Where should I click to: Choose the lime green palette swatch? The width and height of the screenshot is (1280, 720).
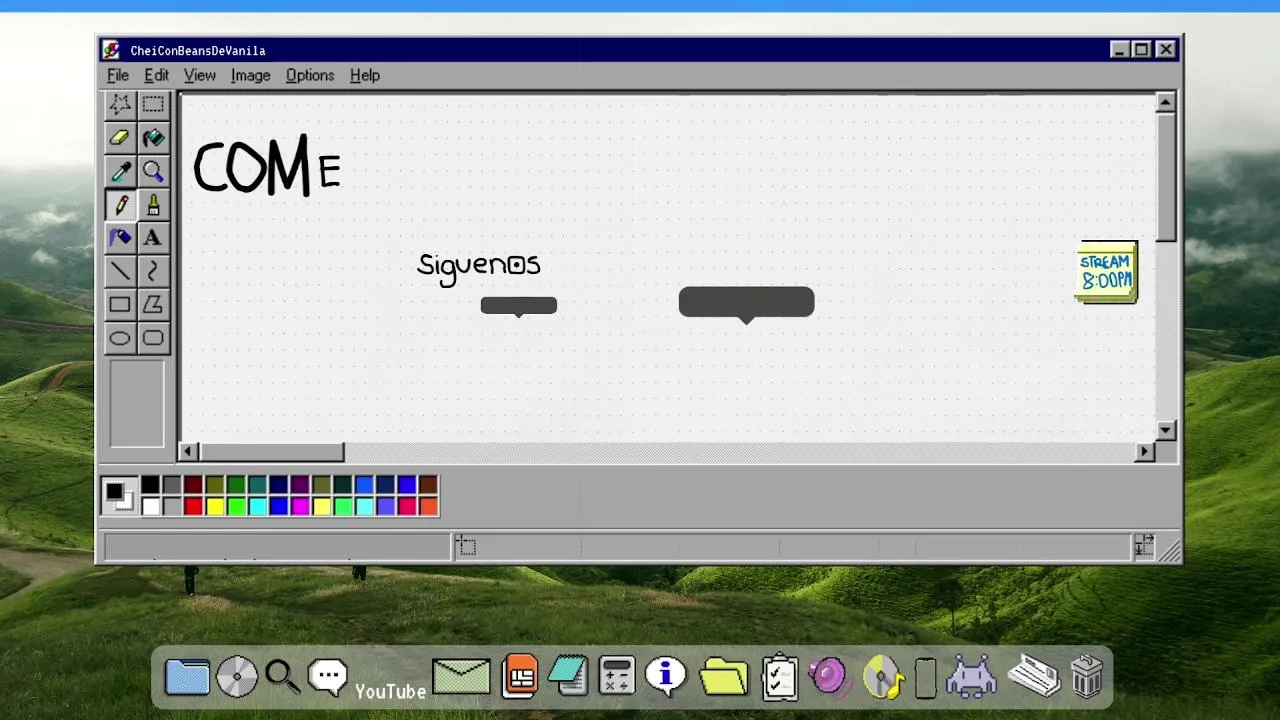click(236, 506)
